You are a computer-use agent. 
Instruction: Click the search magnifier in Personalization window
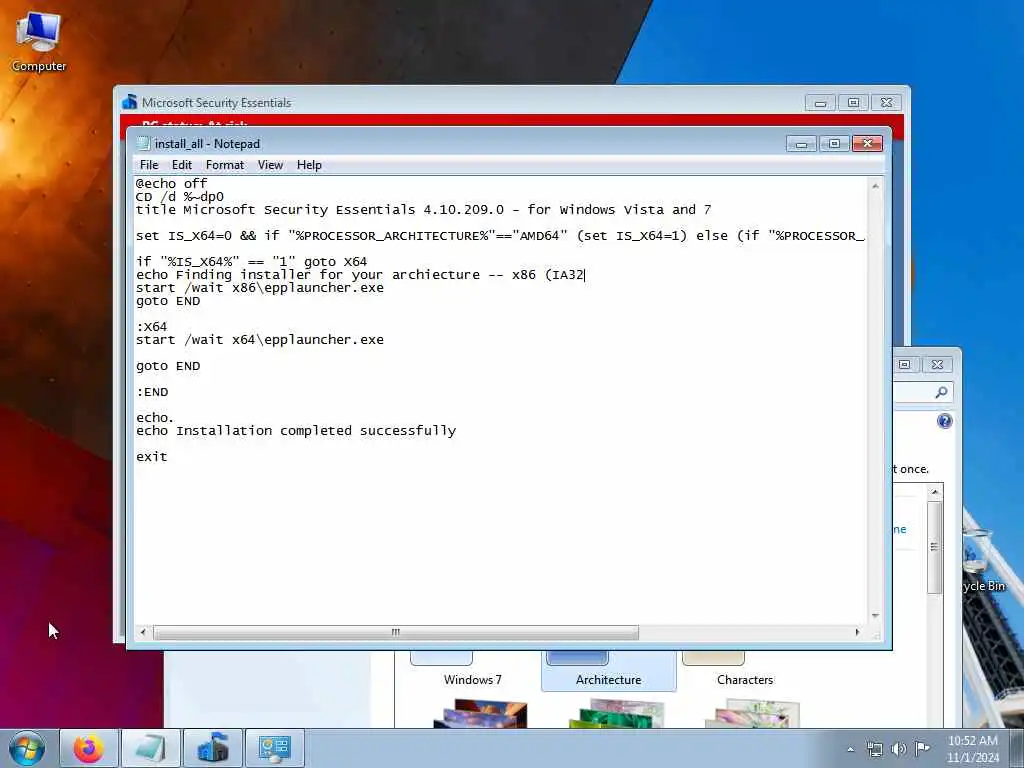[x=941, y=392]
